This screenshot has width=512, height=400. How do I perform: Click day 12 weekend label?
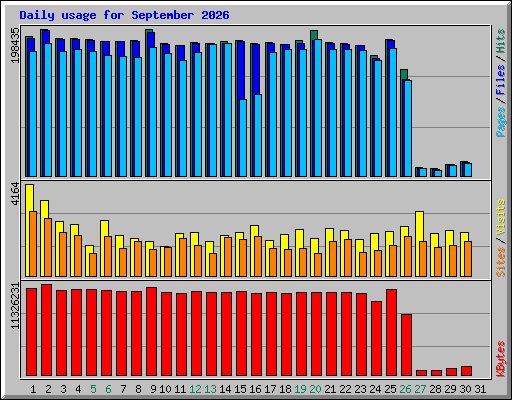tap(195, 389)
